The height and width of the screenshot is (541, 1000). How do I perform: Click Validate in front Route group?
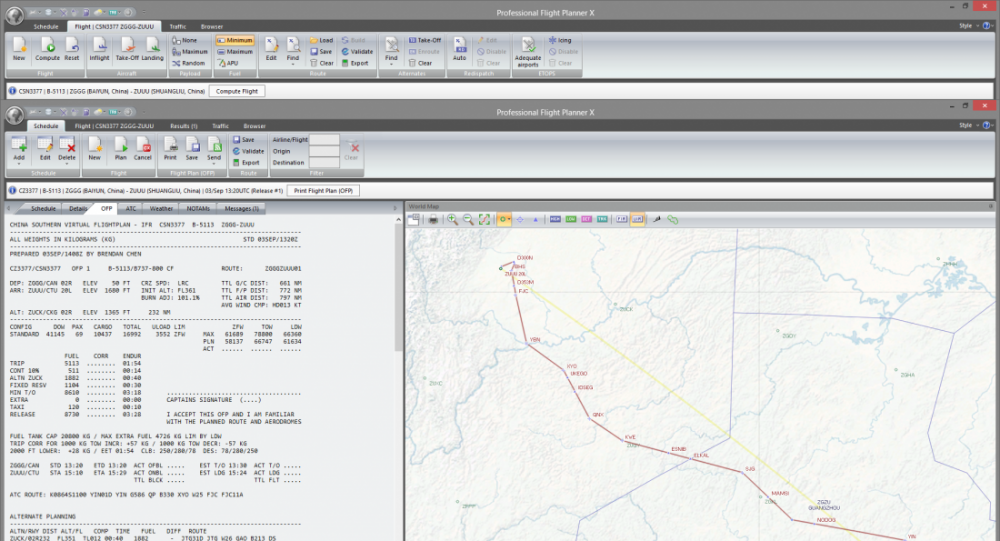pyautogui.click(x=248, y=151)
